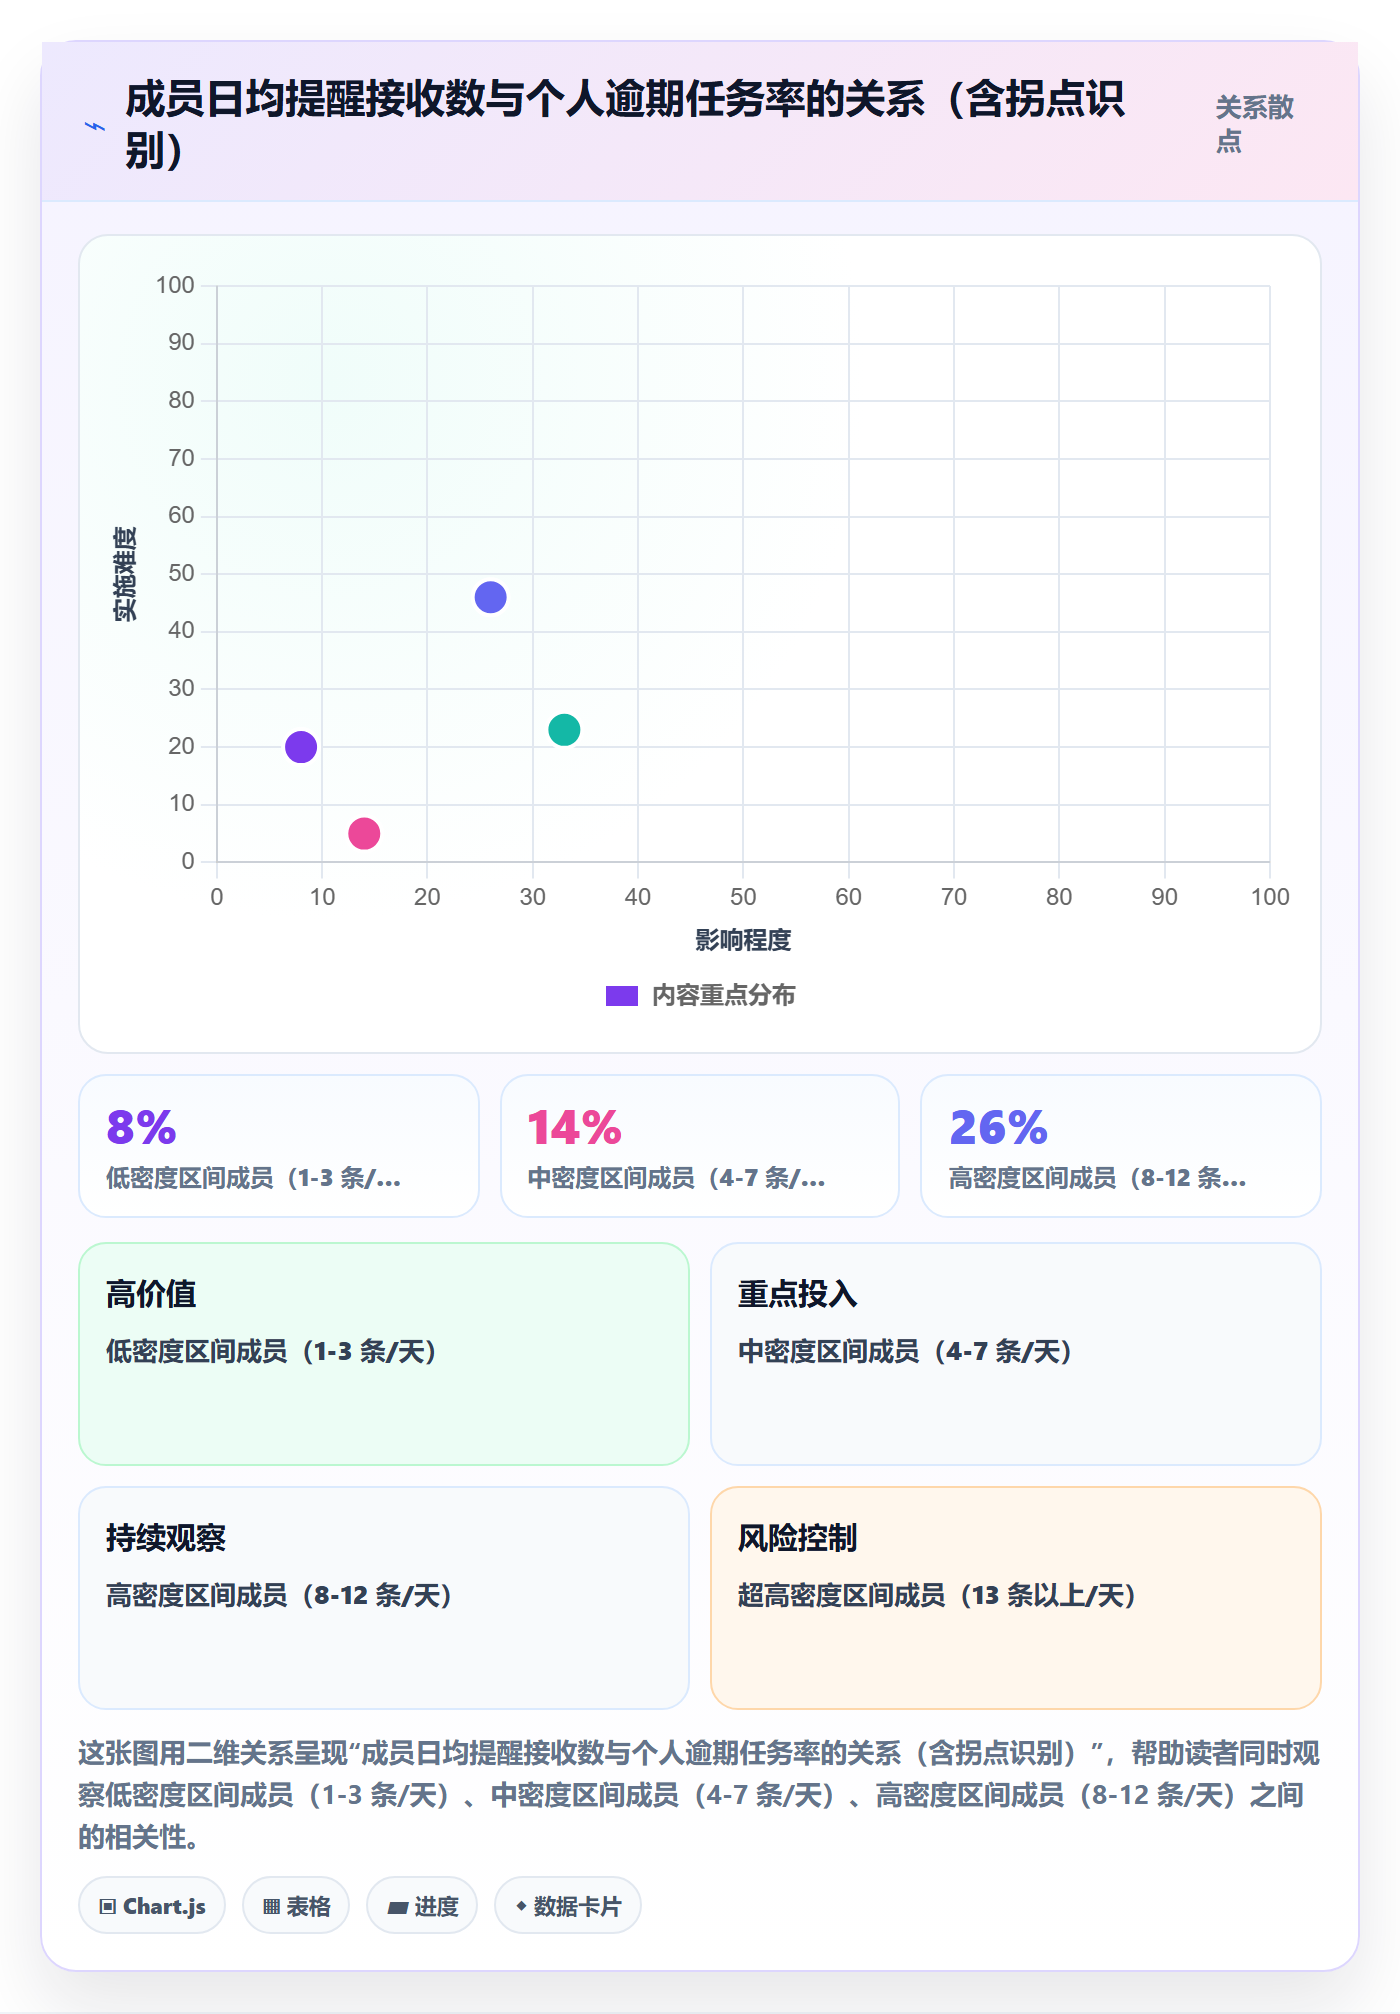This screenshot has width=1400, height=2014.
Task: Select the blue scatter point at x=26
Action: (490, 597)
